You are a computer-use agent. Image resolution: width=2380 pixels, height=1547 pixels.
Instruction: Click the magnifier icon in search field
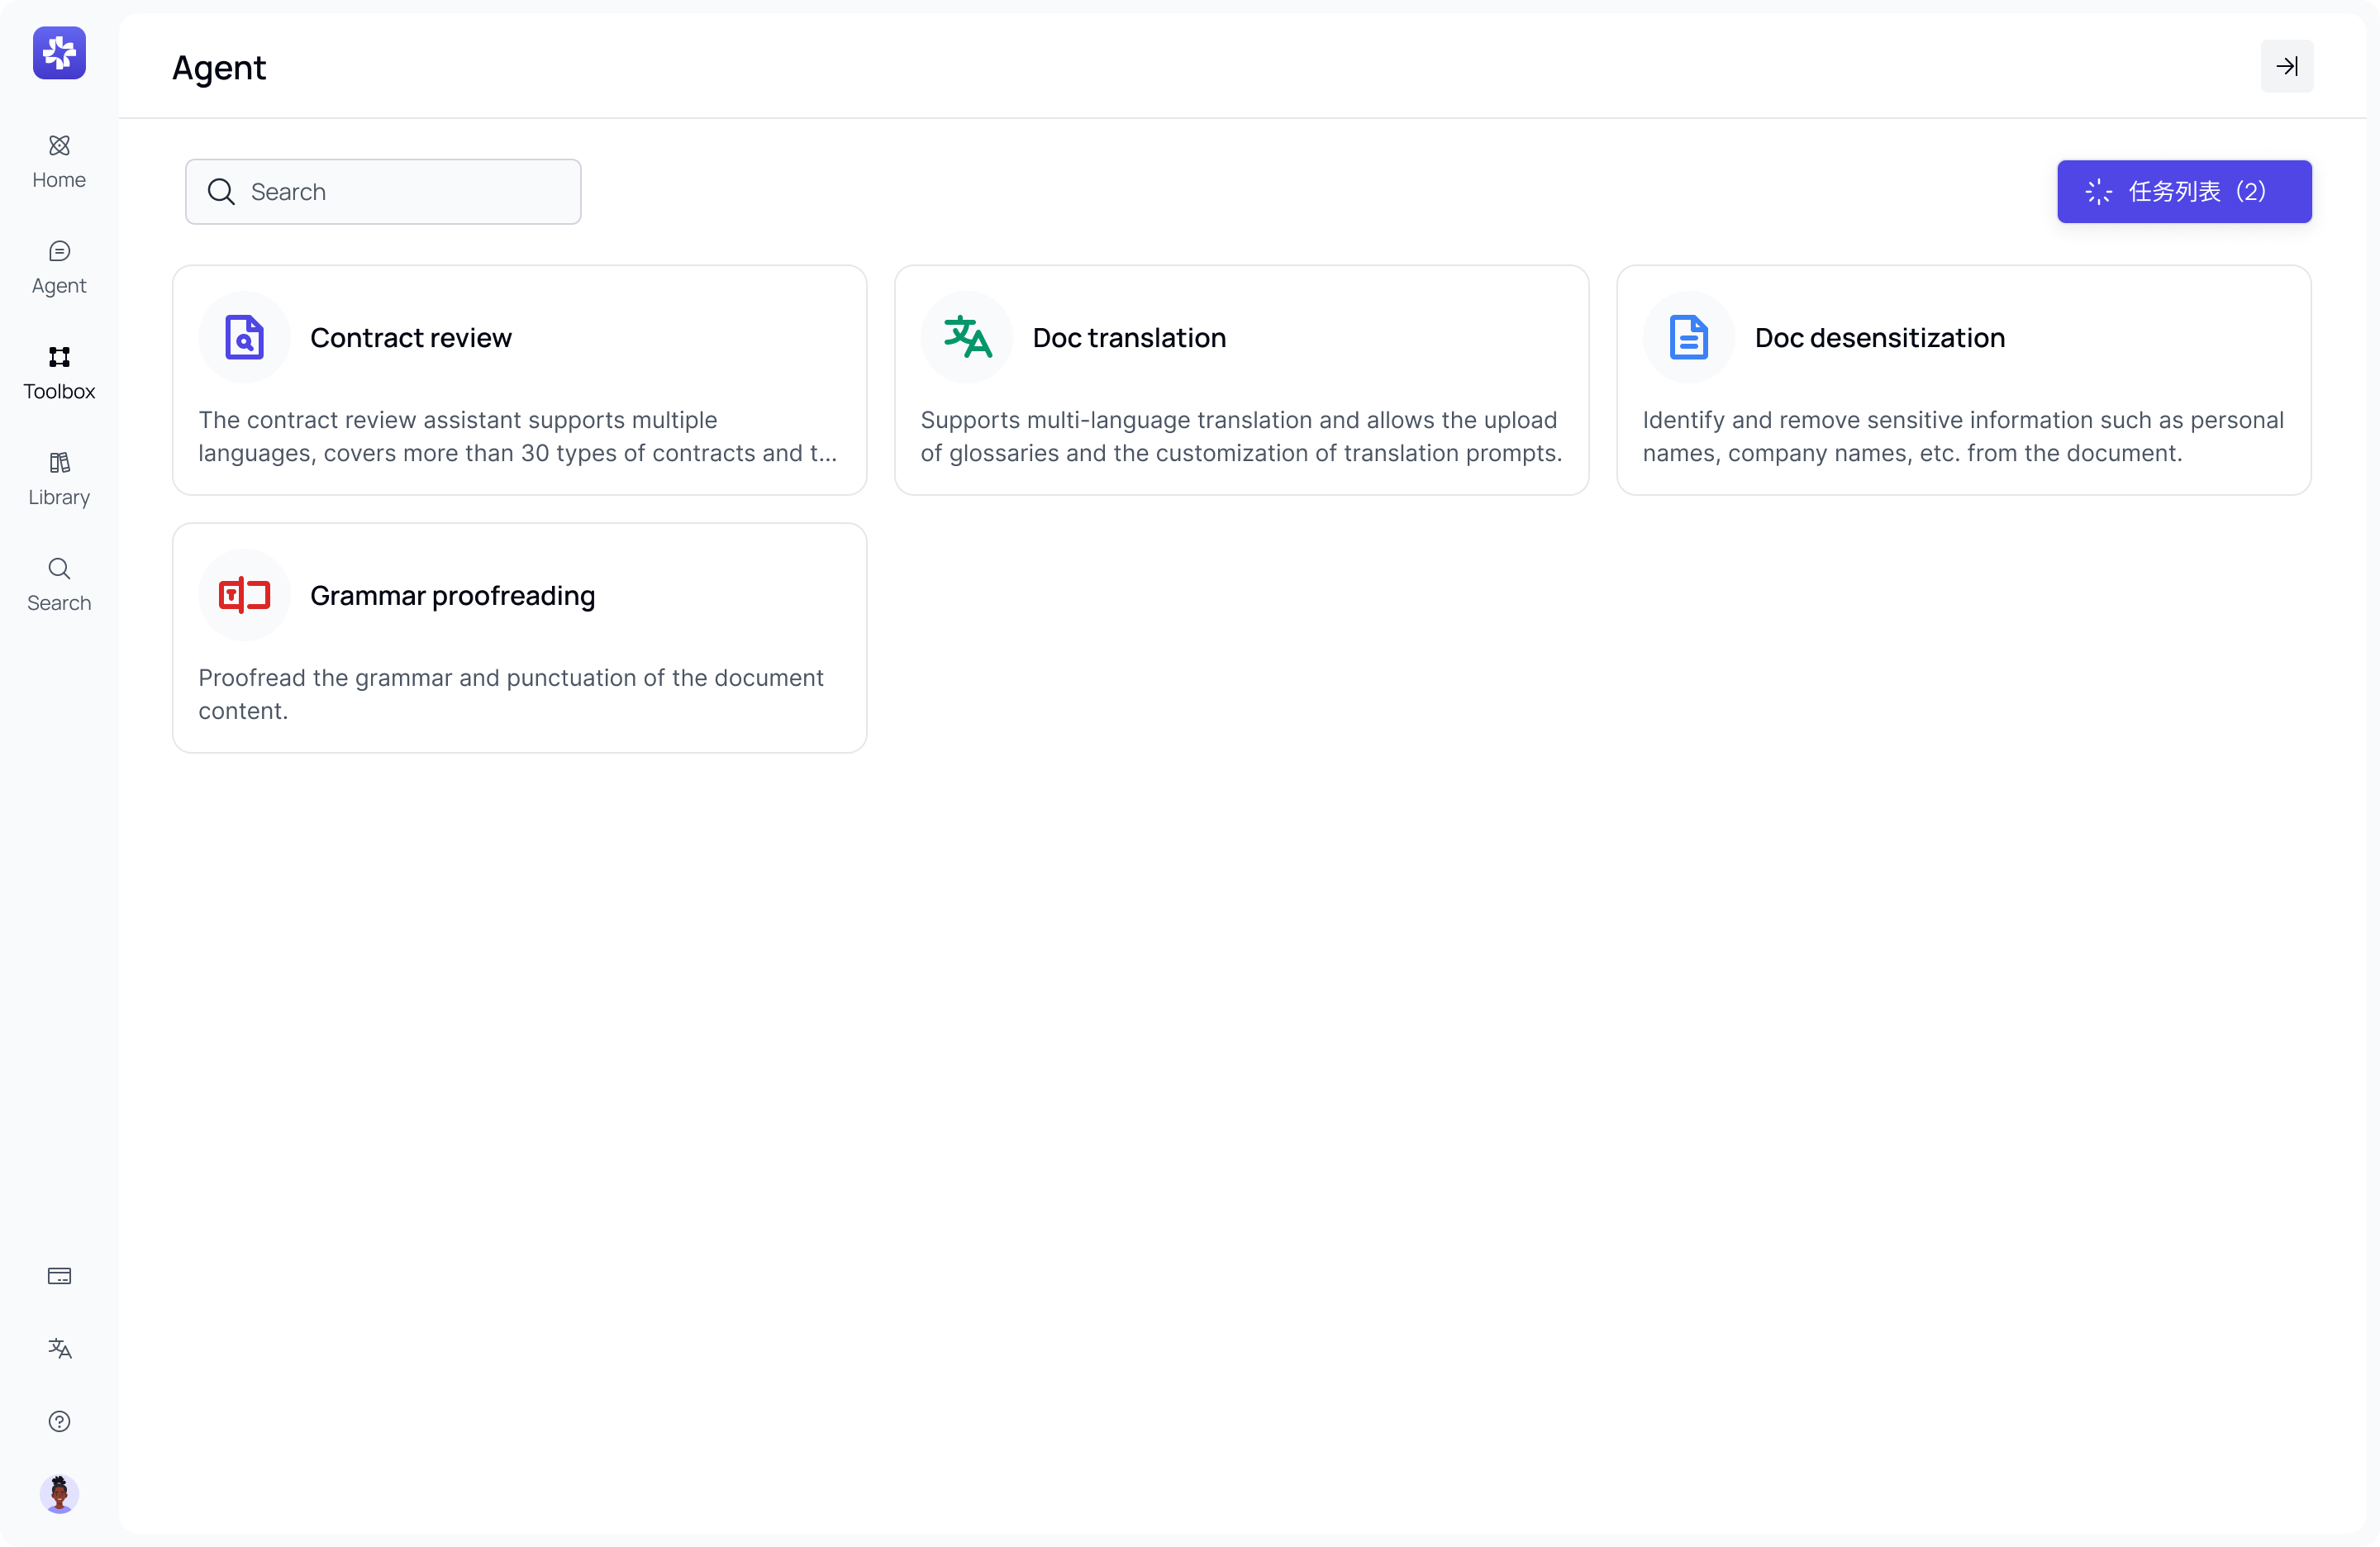click(x=221, y=192)
